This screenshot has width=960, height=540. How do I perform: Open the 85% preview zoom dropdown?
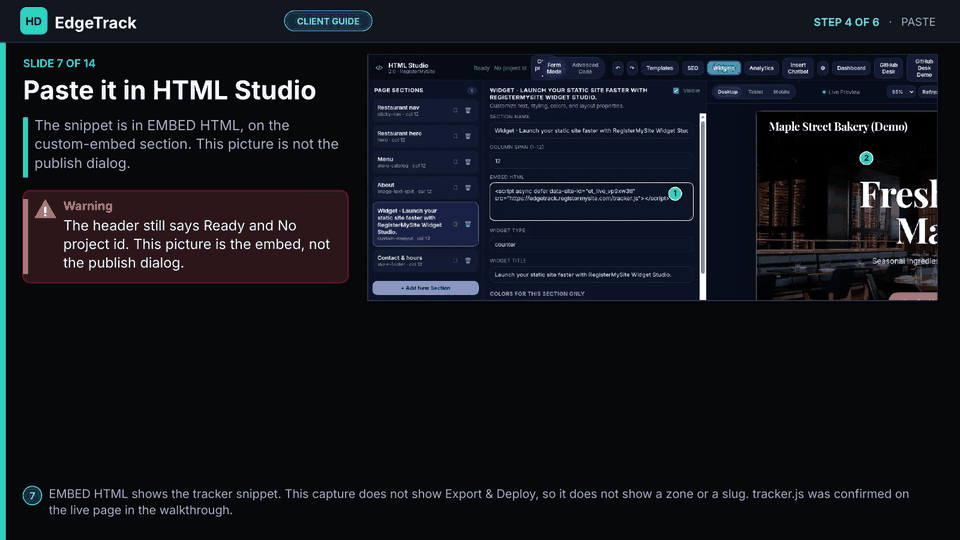coord(902,92)
